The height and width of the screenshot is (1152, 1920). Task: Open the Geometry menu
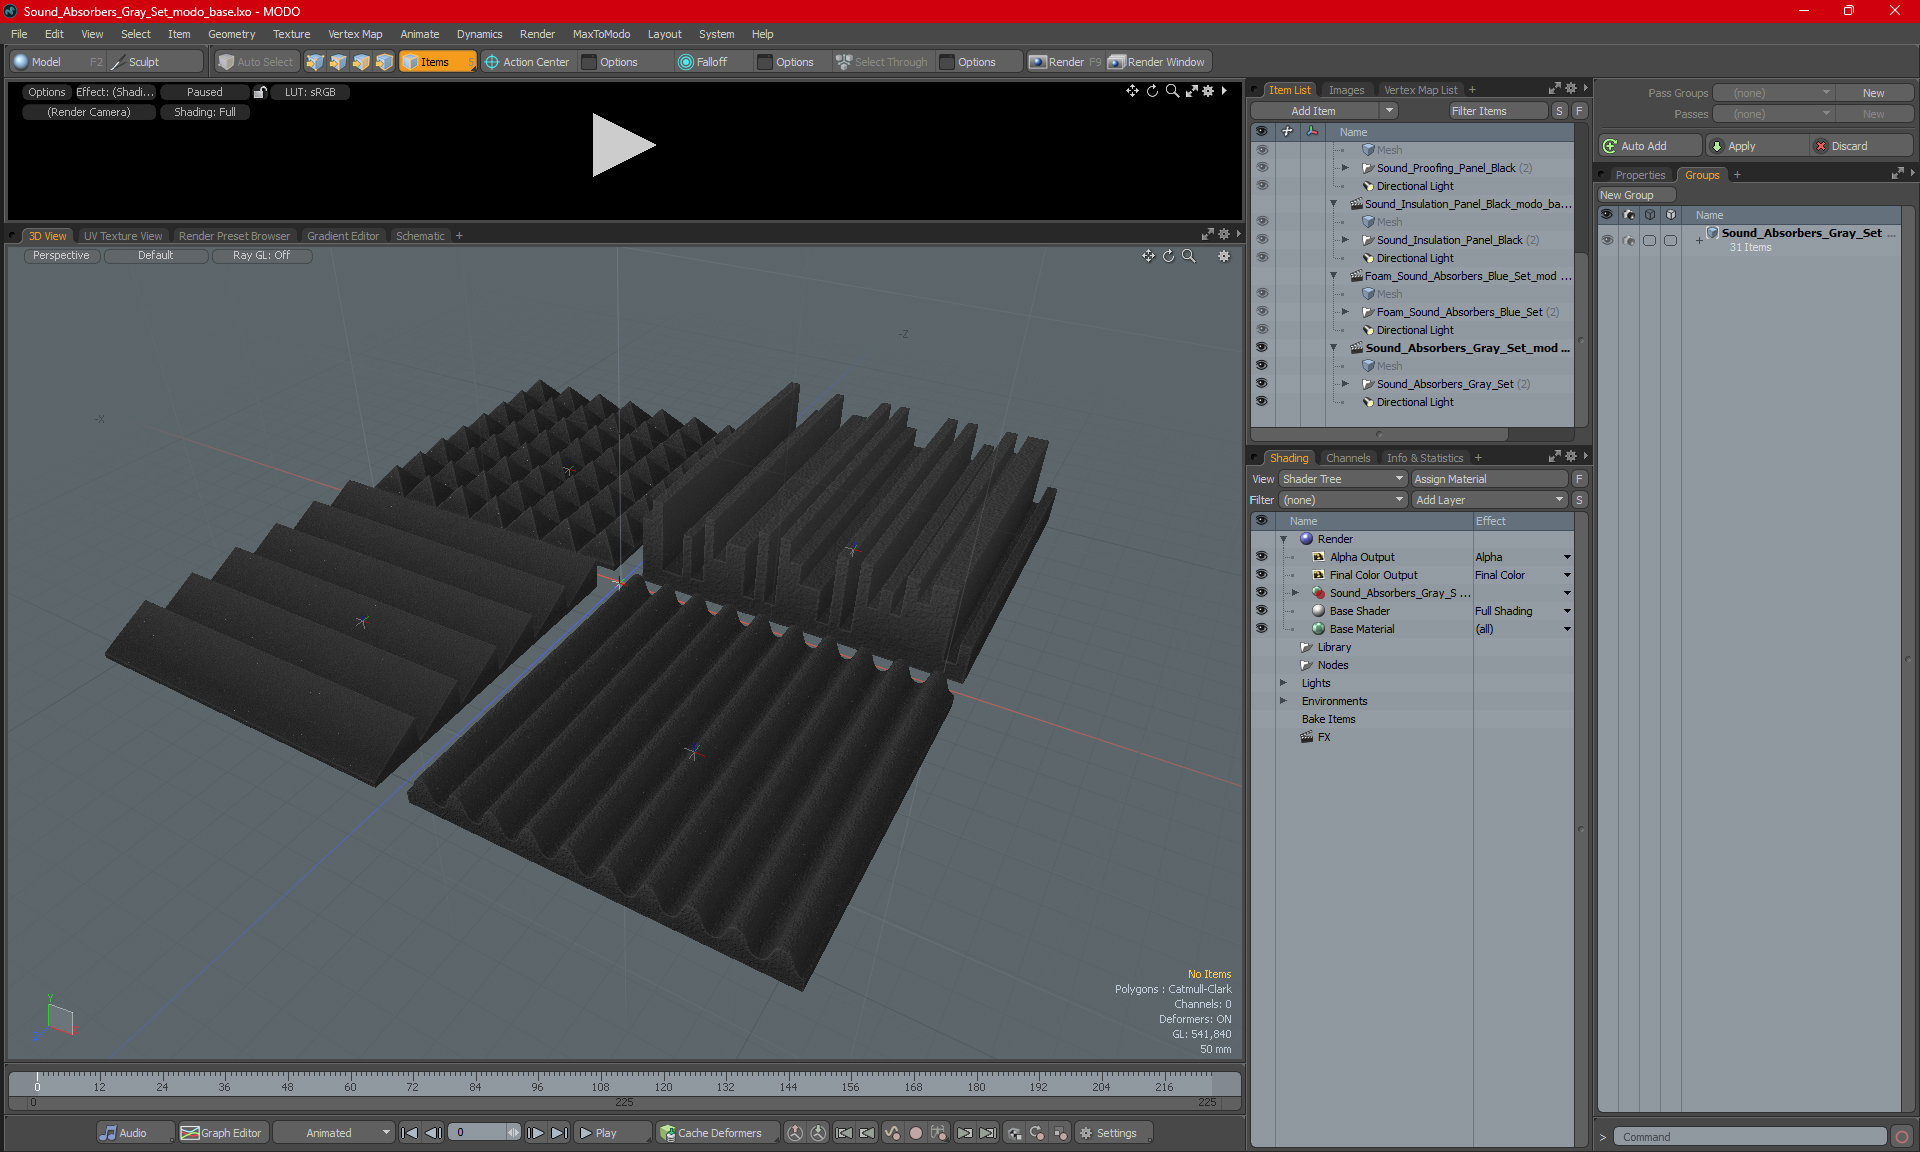pos(231,34)
